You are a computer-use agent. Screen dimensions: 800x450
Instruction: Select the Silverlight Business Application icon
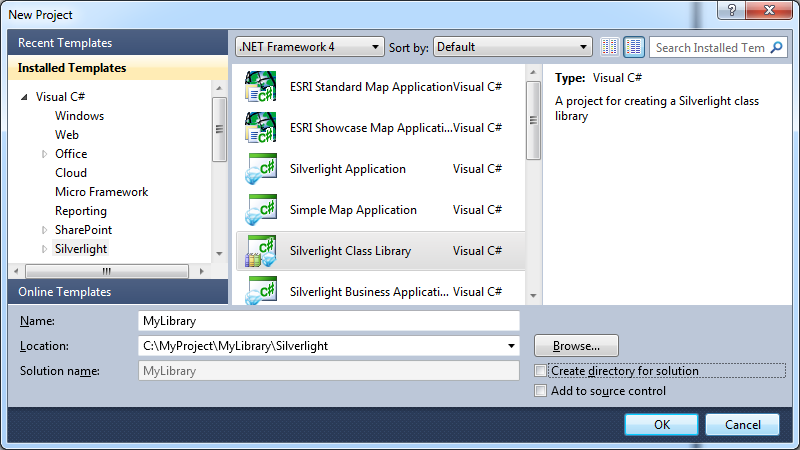pos(260,291)
